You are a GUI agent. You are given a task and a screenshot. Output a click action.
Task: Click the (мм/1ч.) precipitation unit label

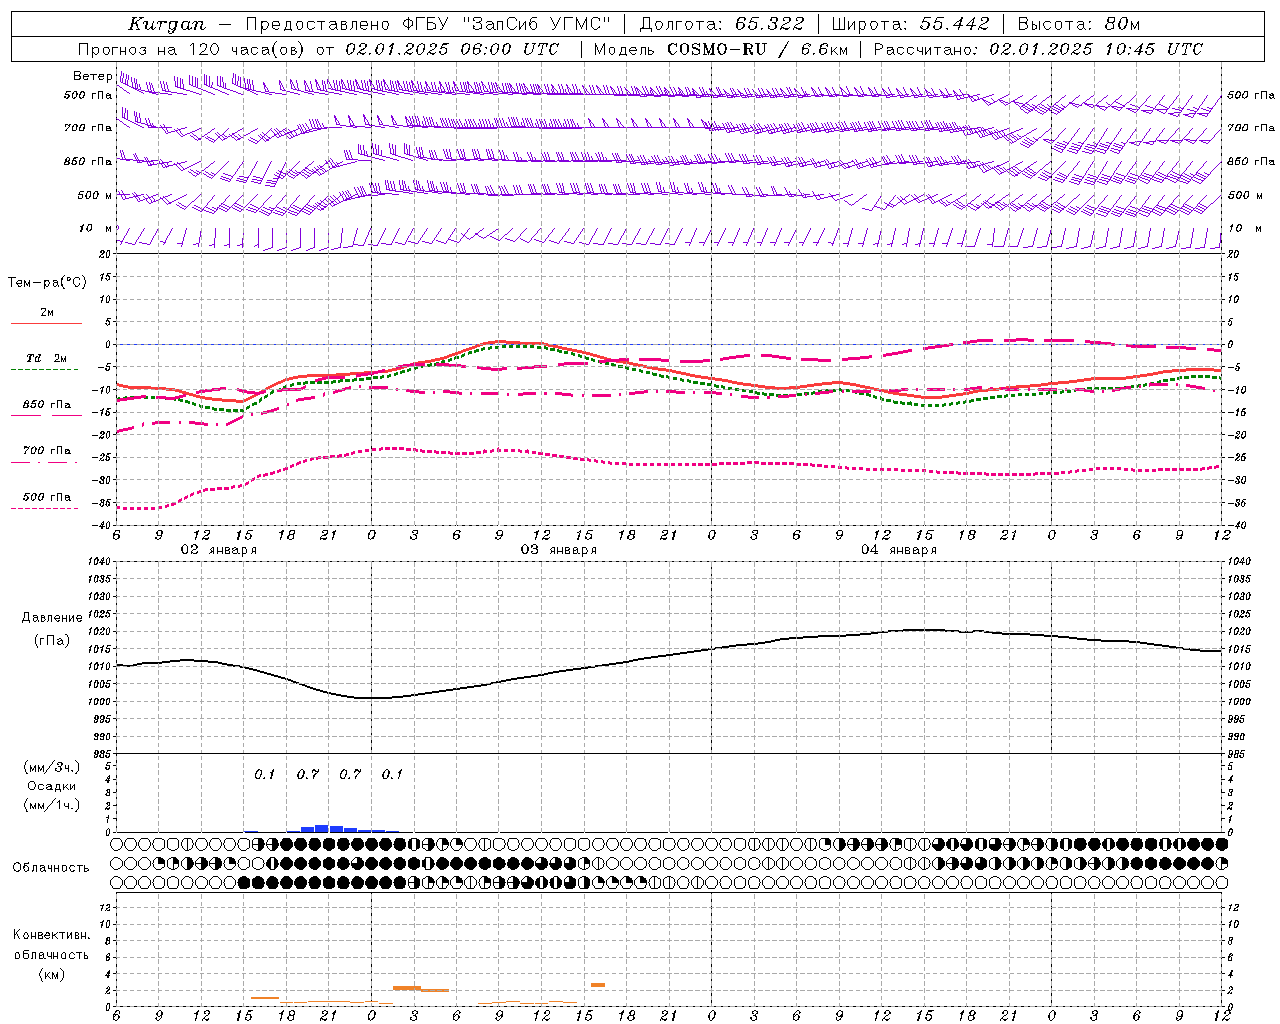(51, 805)
